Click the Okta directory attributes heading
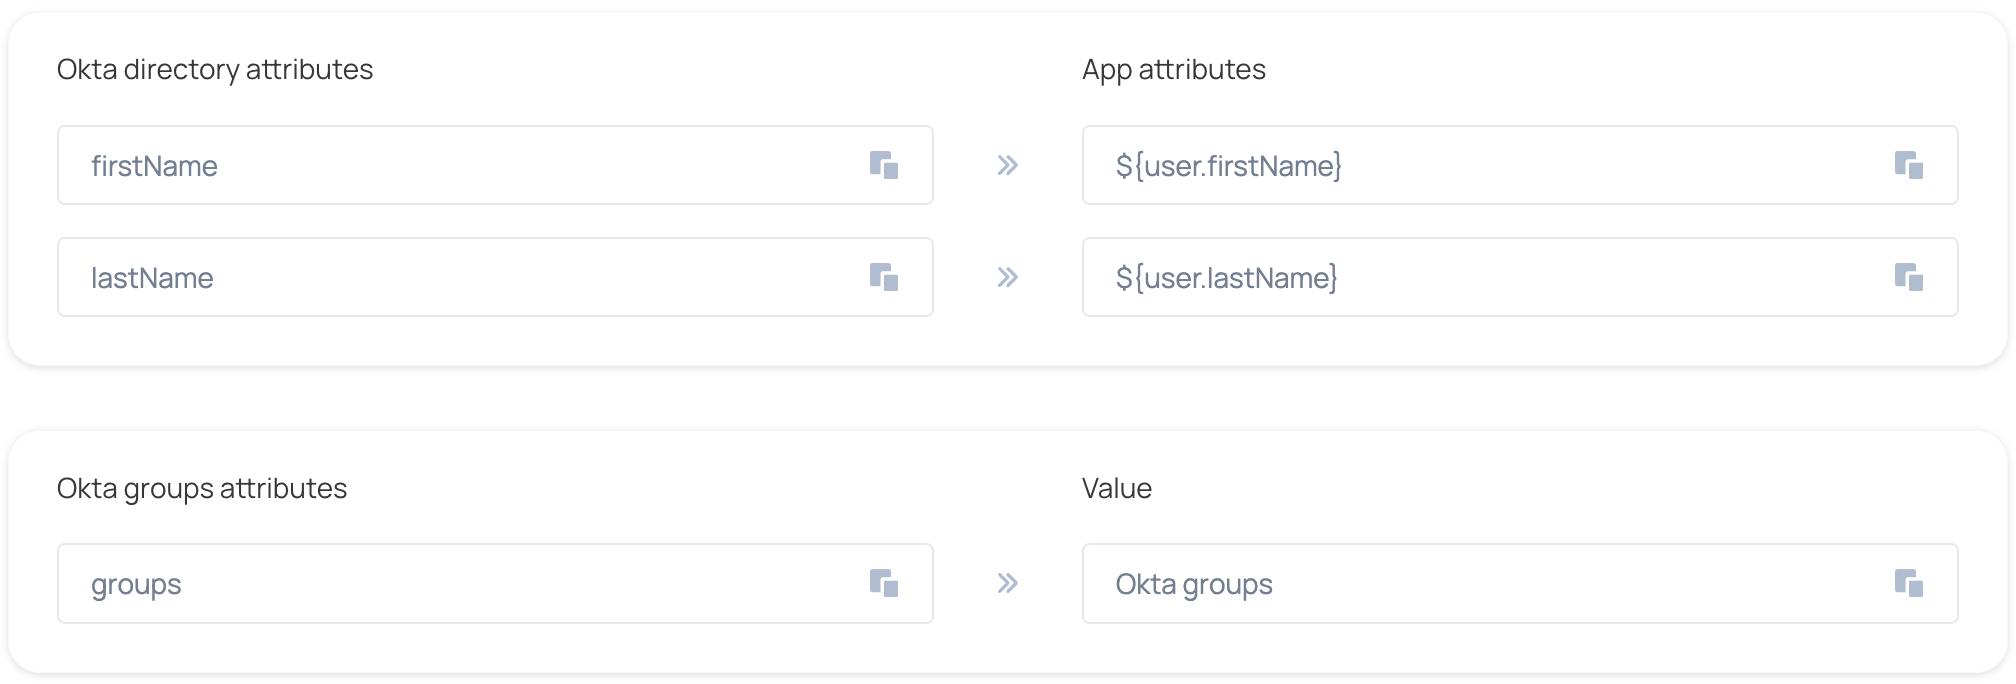 pos(214,69)
